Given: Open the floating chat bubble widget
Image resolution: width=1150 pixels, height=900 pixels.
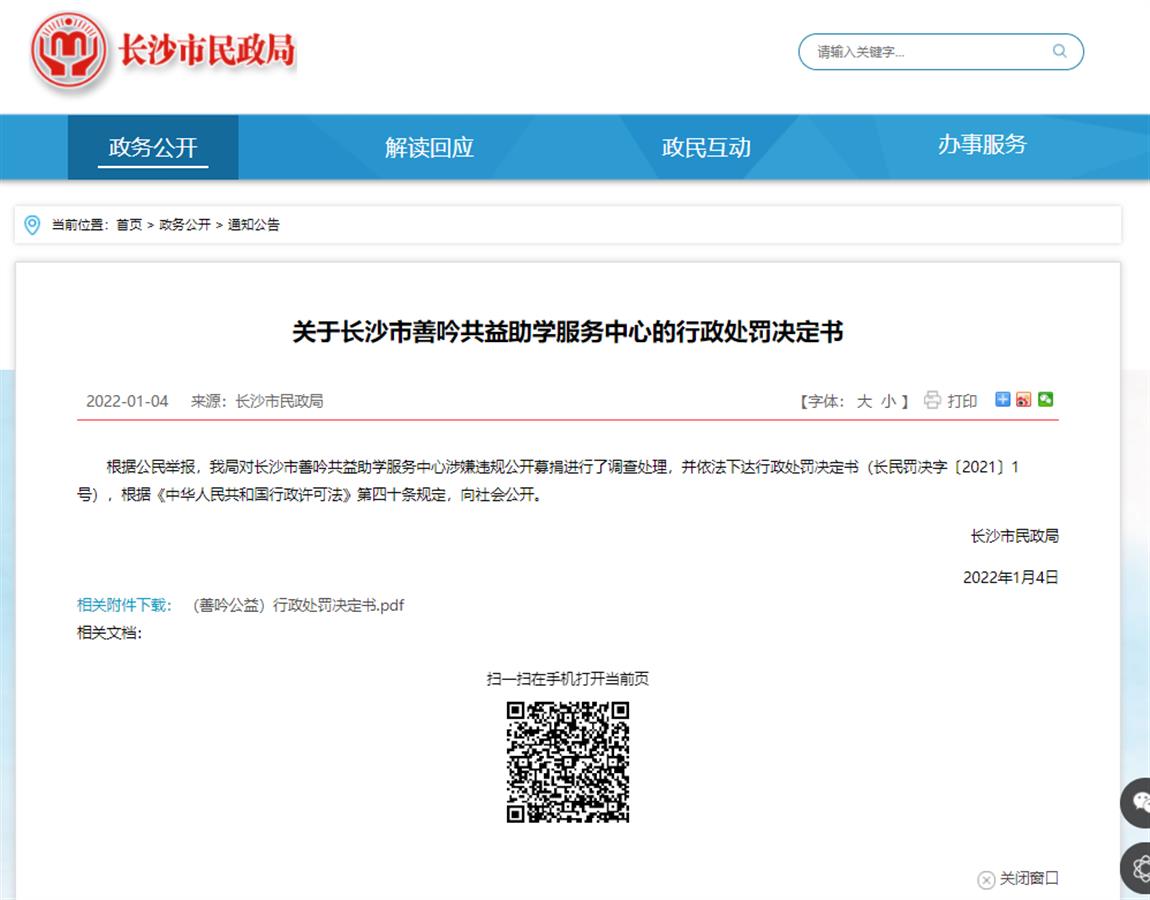Looking at the screenshot, I should click(1136, 803).
